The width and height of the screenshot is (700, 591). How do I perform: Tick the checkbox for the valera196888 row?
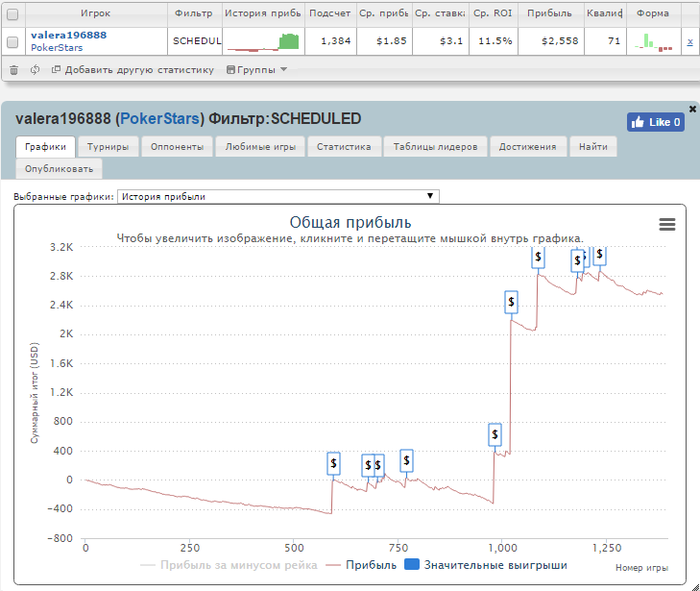[12, 42]
